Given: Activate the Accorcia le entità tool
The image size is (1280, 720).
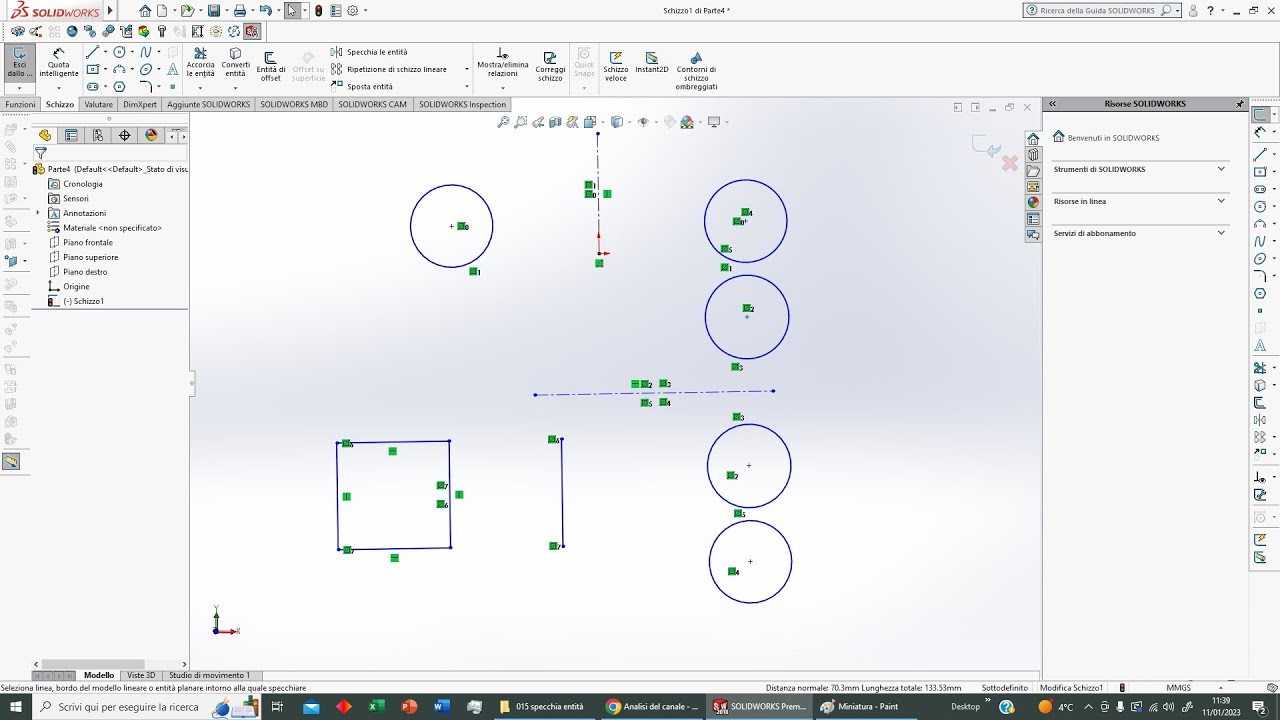Looking at the screenshot, I should click(200, 62).
